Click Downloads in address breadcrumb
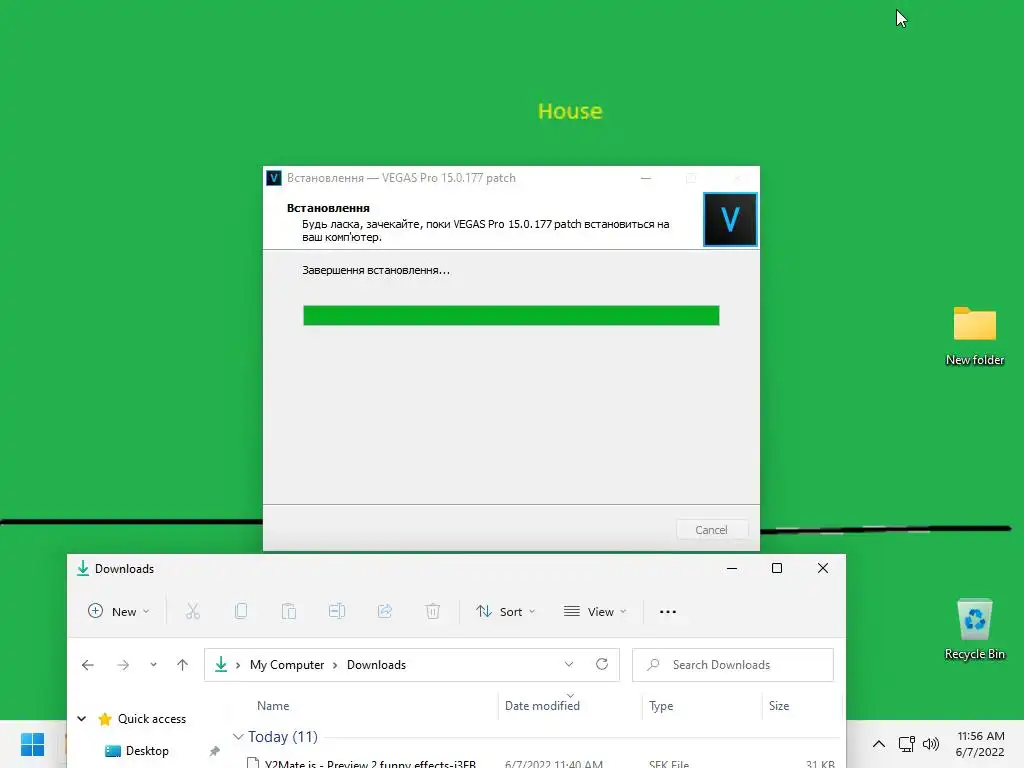The height and width of the screenshot is (768, 1024). 376,665
